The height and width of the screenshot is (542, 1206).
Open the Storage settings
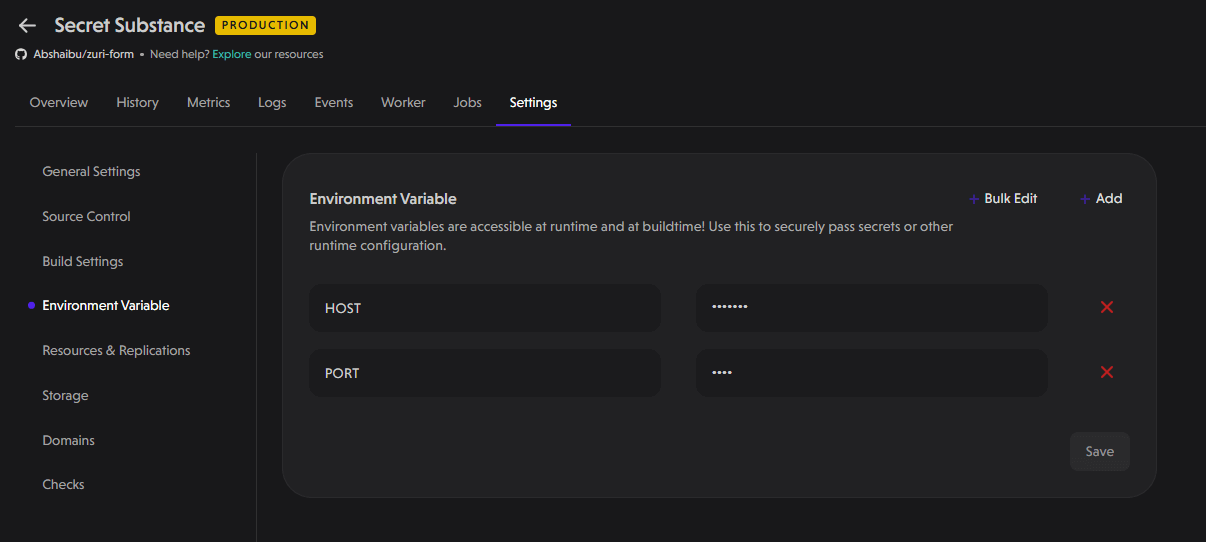(65, 395)
